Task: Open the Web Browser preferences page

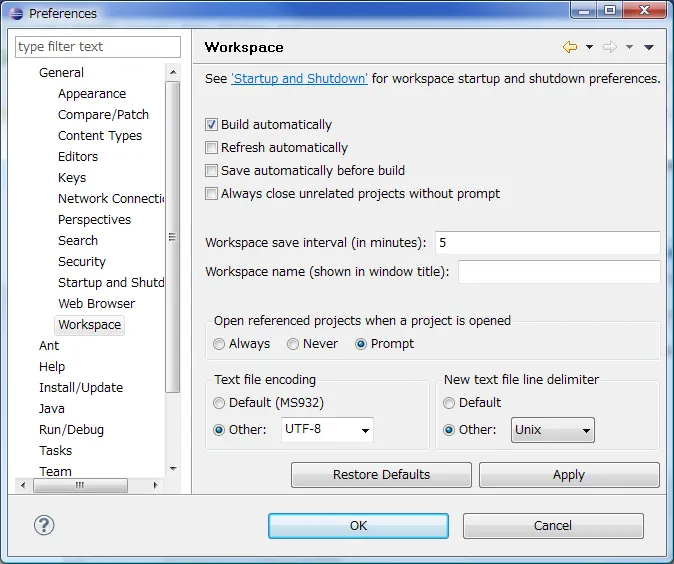Action: click(x=97, y=303)
